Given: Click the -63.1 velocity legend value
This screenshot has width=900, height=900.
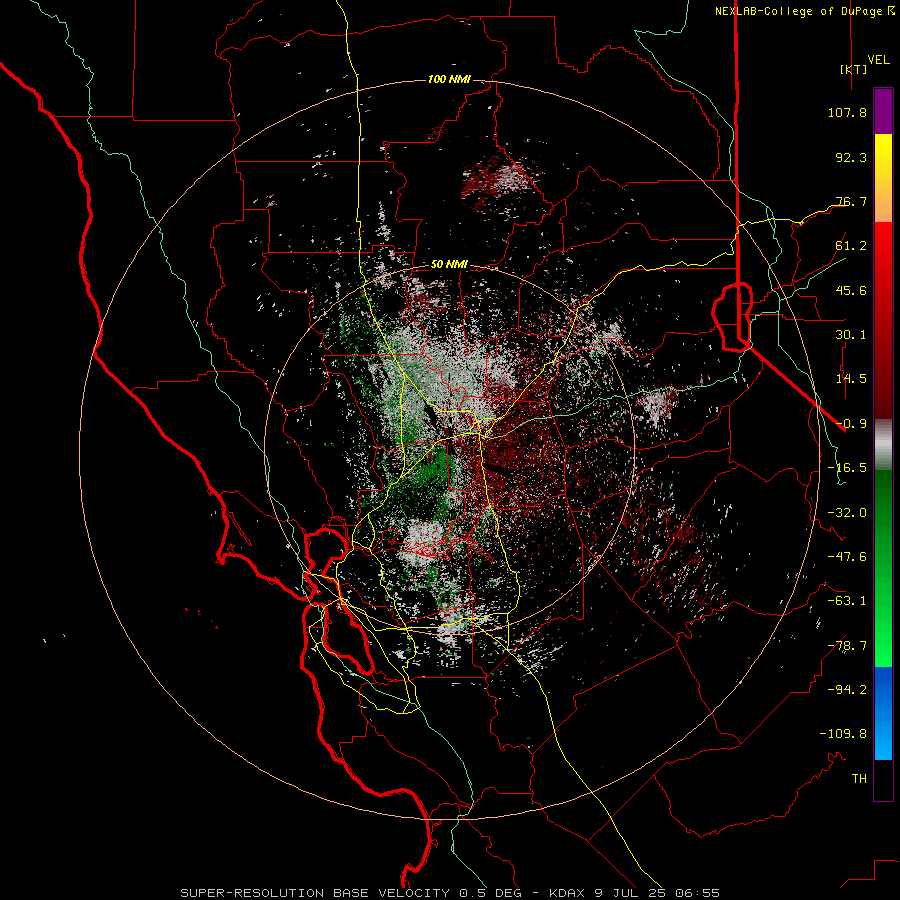Looking at the screenshot, I should (847, 601).
